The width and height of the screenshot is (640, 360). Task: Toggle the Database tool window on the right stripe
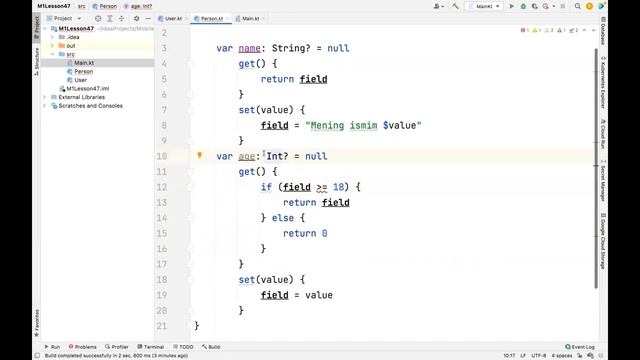click(x=603, y=31)
